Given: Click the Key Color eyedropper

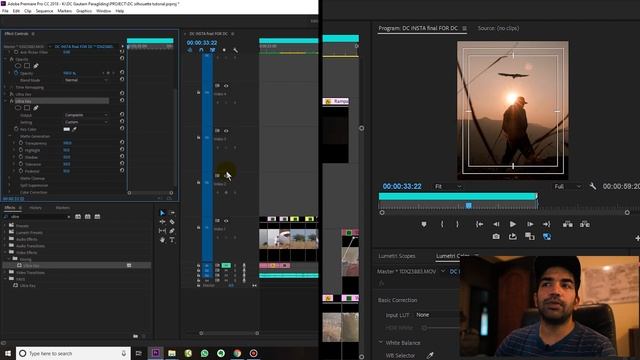Looking at the screenshot, I should [x=75, y=129].
